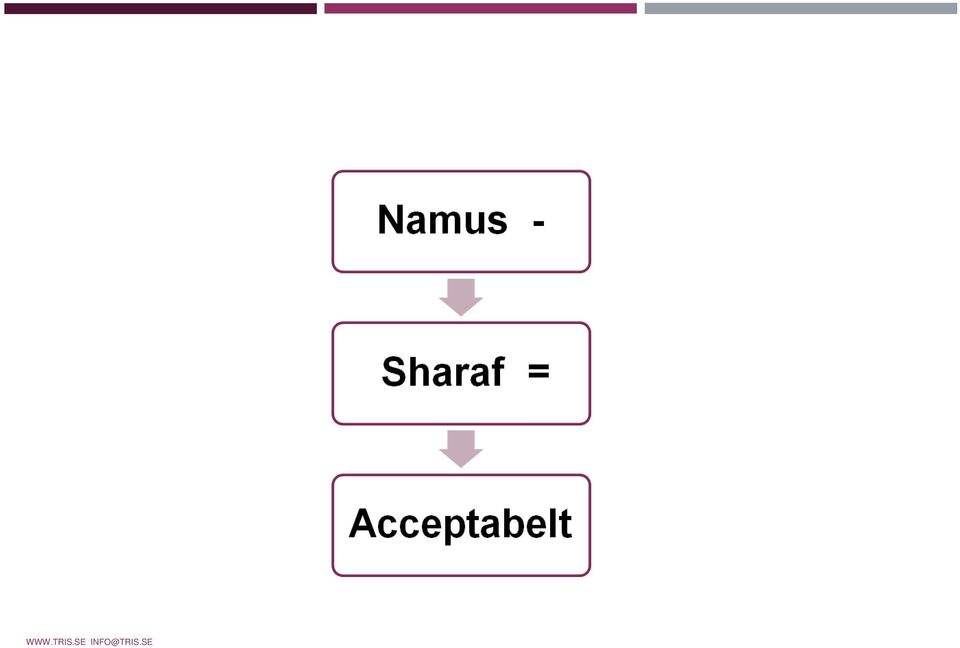Select the dark purple header bar
The width and height of the screenshot is (960, 648).
(160, 9)
